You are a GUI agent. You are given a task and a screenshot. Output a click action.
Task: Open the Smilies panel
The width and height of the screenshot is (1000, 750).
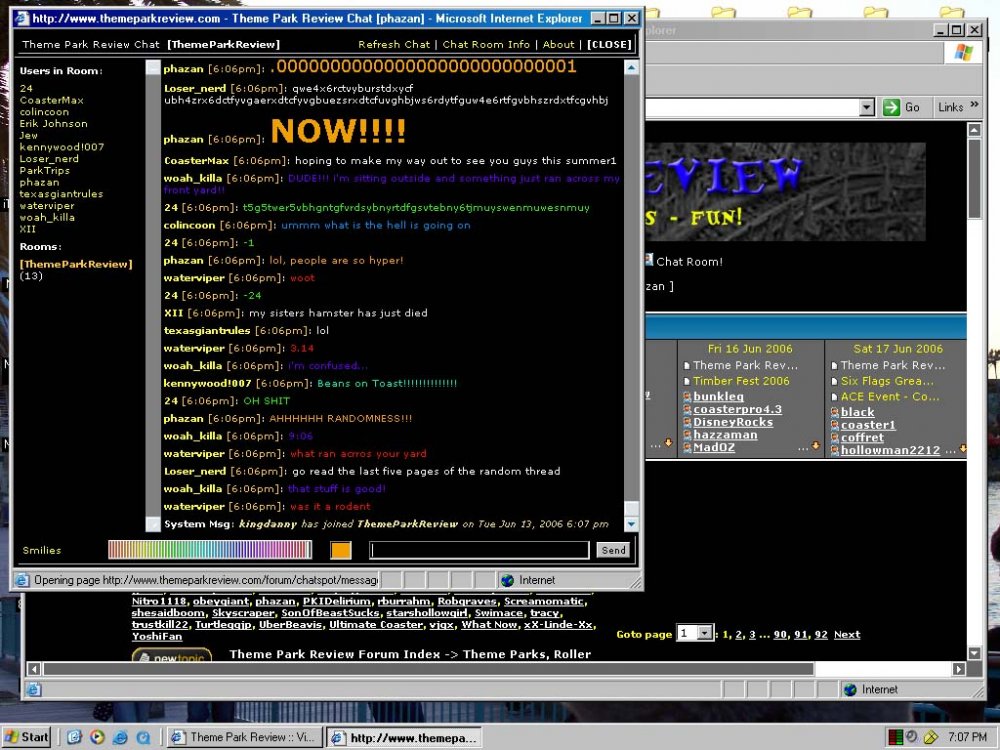tap(42, 550)
